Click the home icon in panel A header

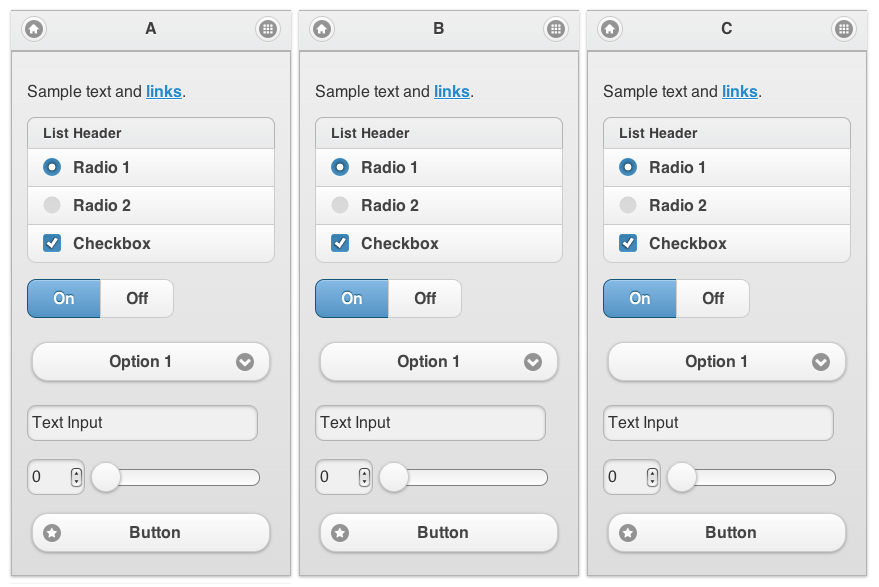tap(34, 29)
